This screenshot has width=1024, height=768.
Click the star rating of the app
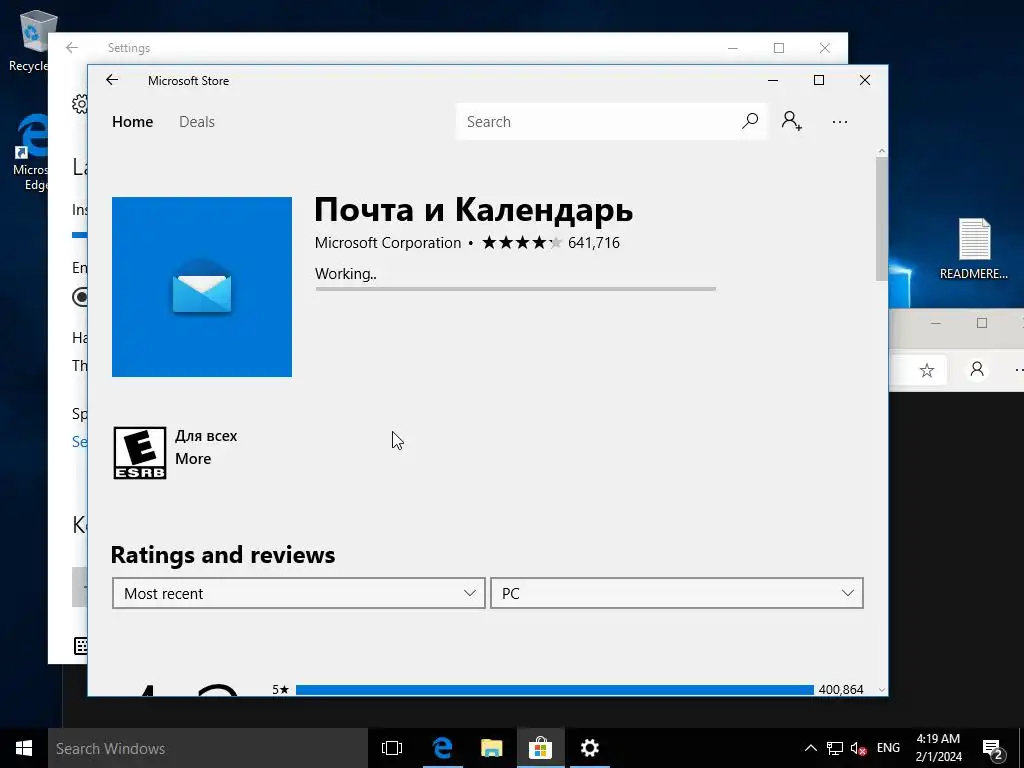coord(522,243)
